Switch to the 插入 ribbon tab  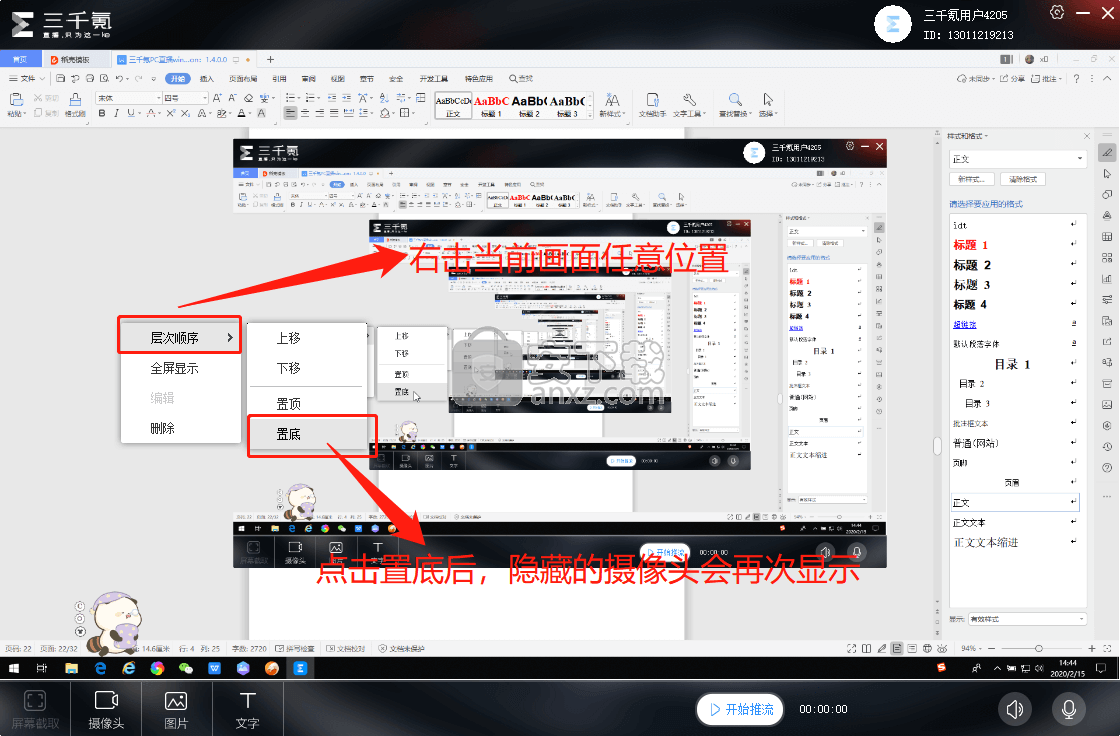click(x=207, y=79)
